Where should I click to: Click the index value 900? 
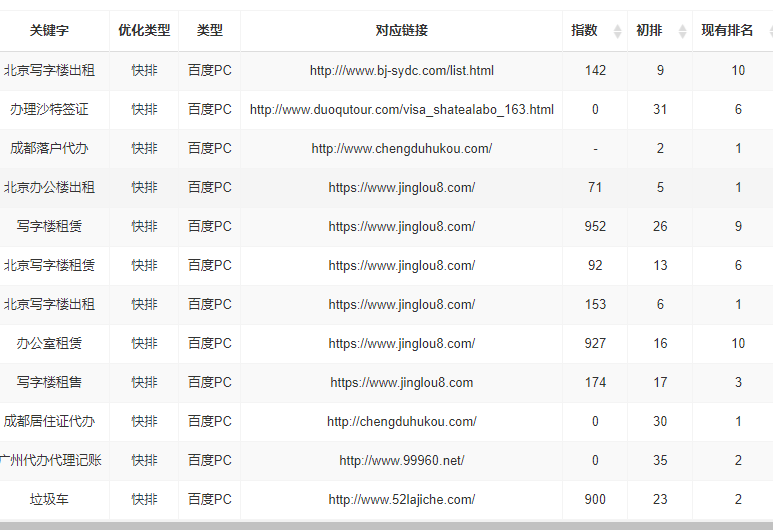[x=595, y=498]
